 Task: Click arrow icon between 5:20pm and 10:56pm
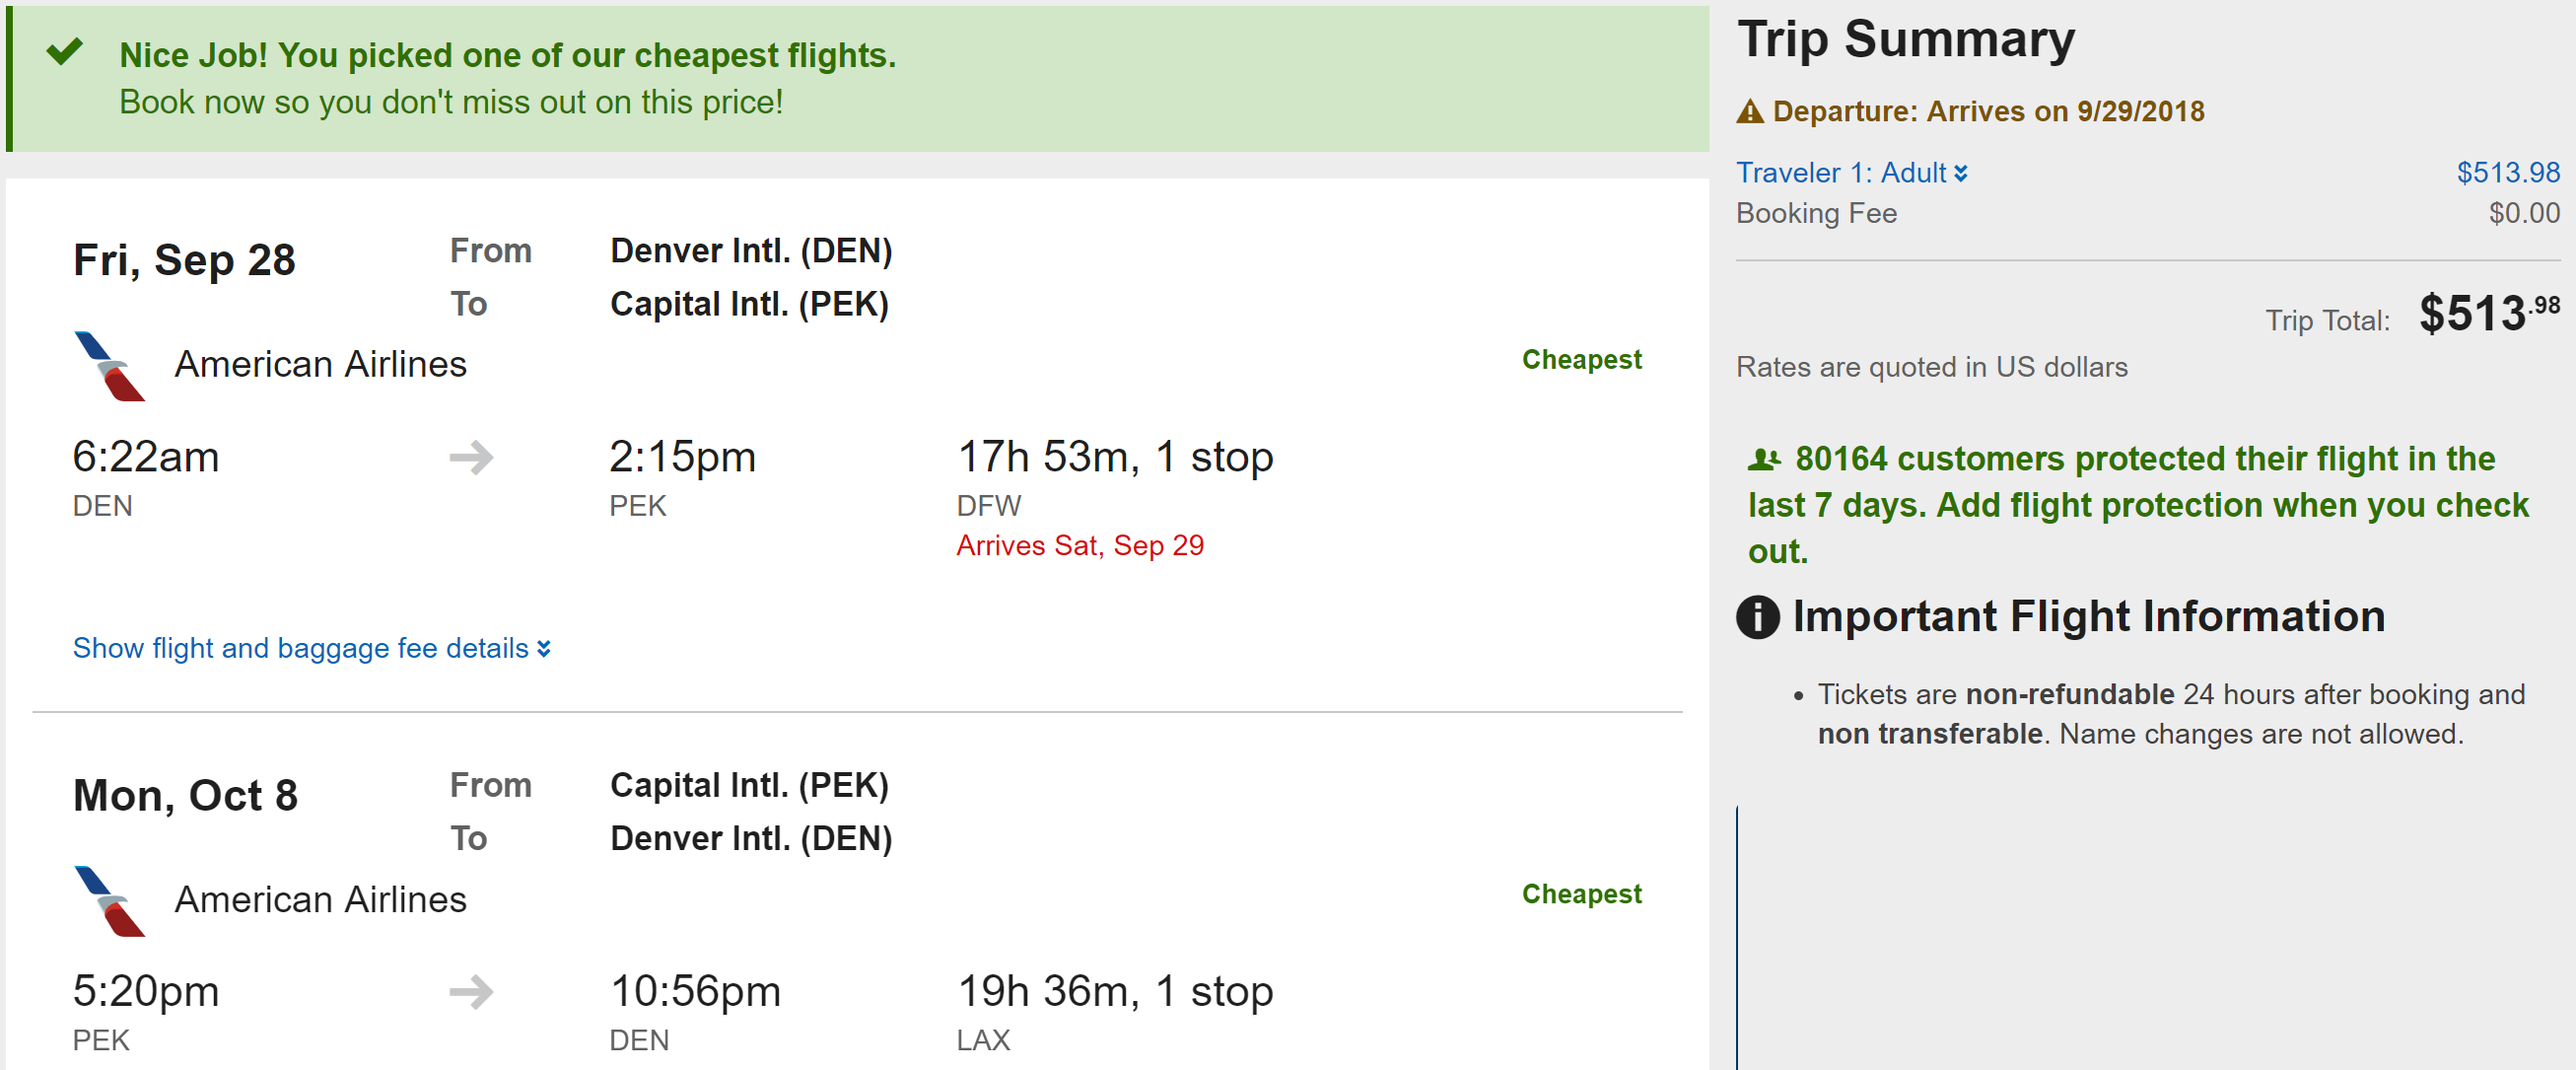471,992
